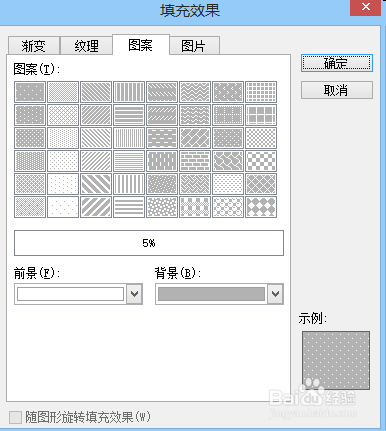
Task: Cancel with the 取消 button
Action: coord(337,90)
